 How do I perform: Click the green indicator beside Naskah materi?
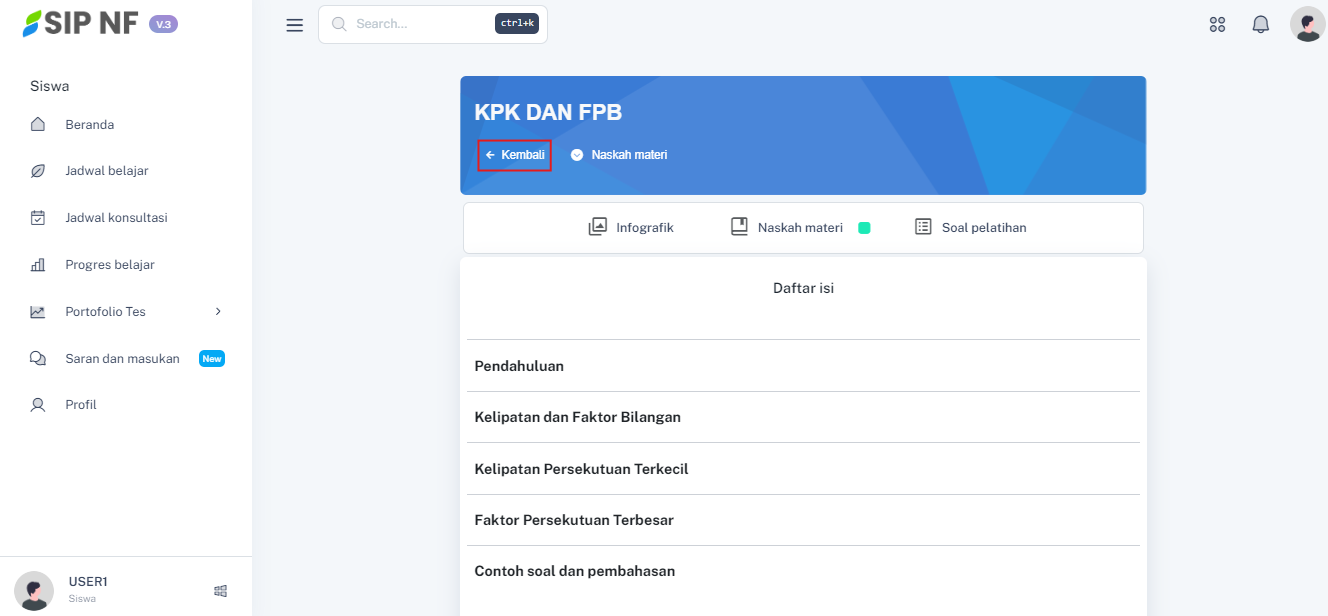tap(864, 228)
